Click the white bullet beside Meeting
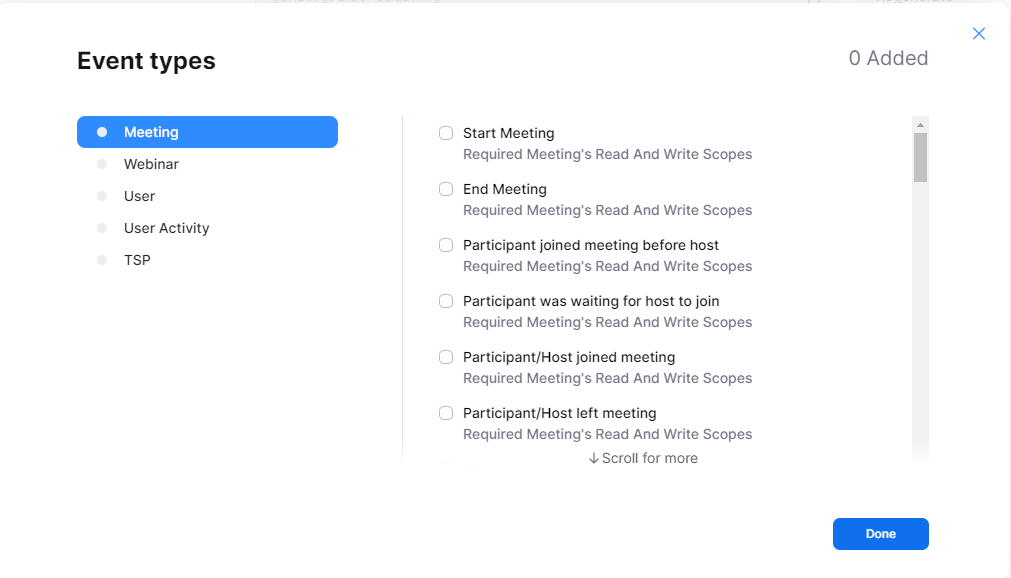 102,132
